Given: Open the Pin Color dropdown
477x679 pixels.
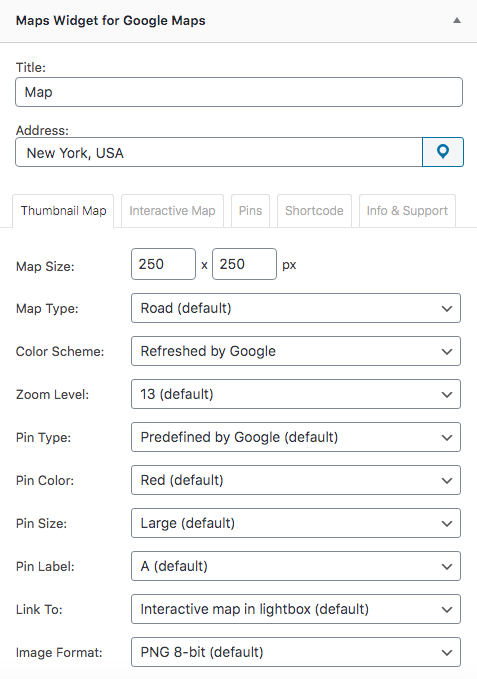Looking at the screenshot, I should [x=296, y=480].
